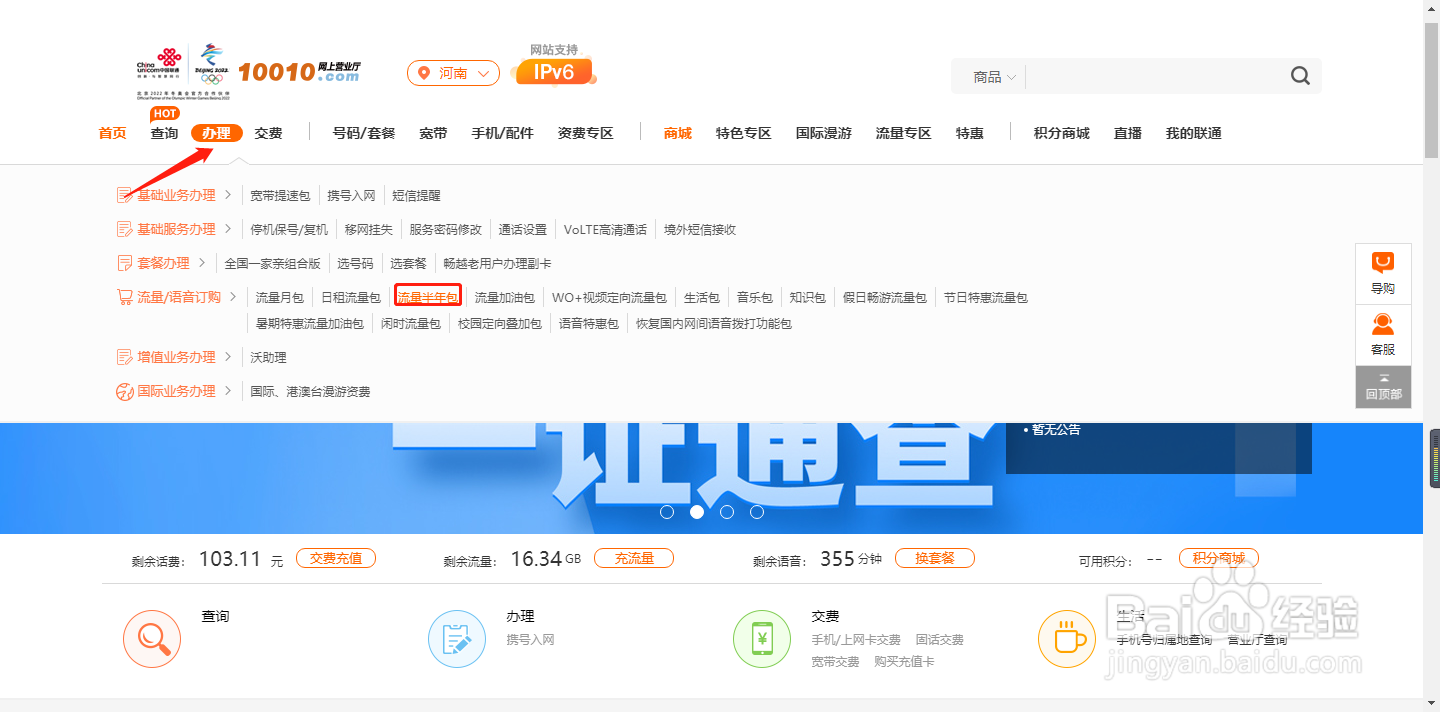
Task: Click the 查询 query magnifier circle icon
Action: point(152,638)
